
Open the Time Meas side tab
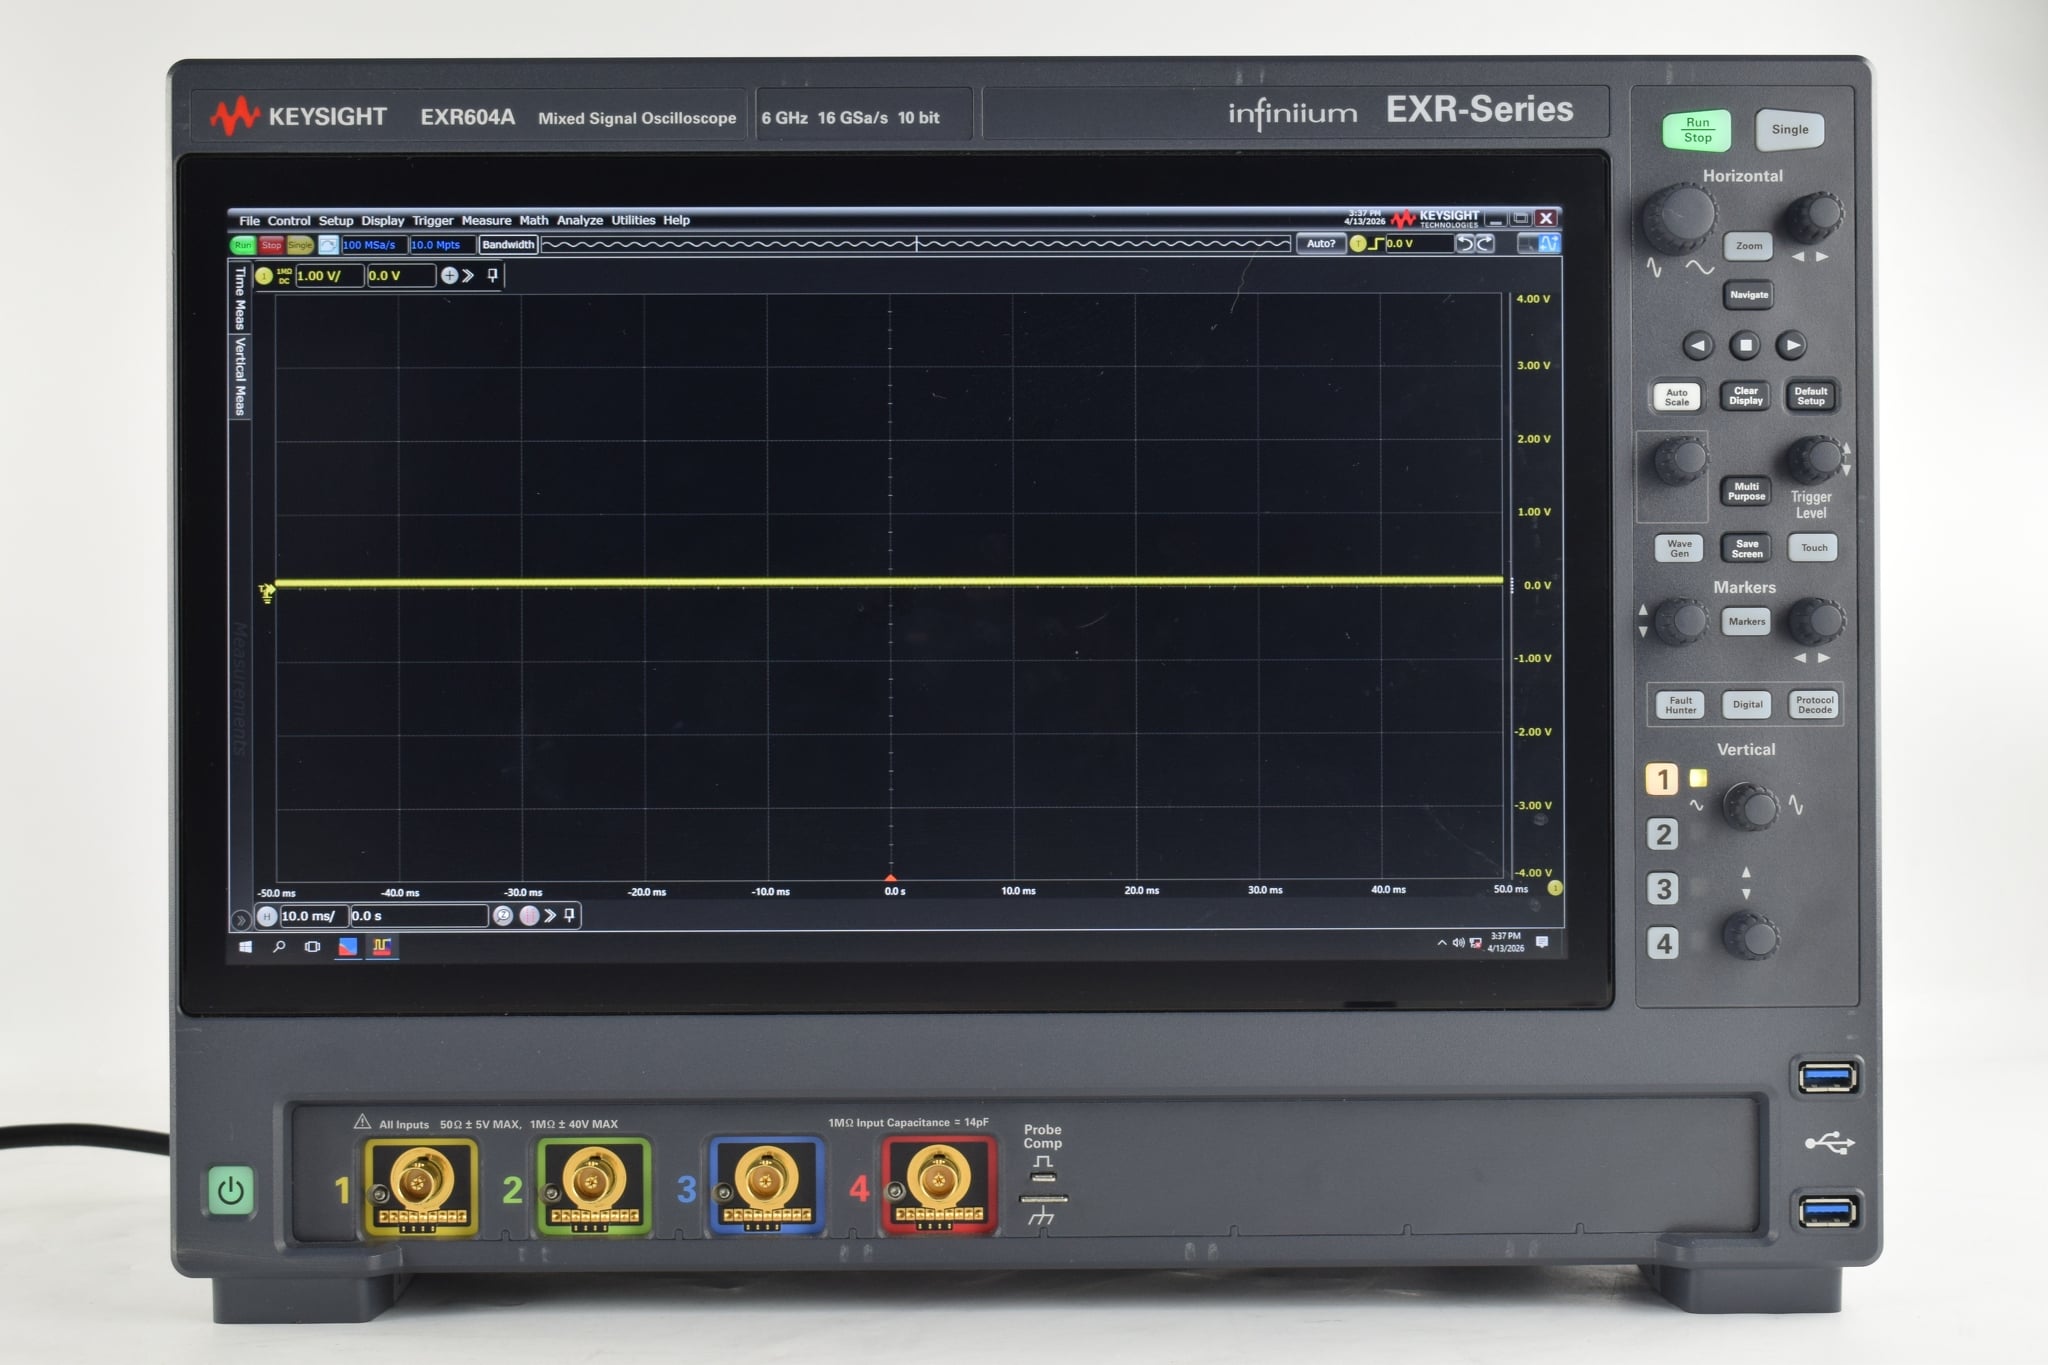click(x=240, y=298)
